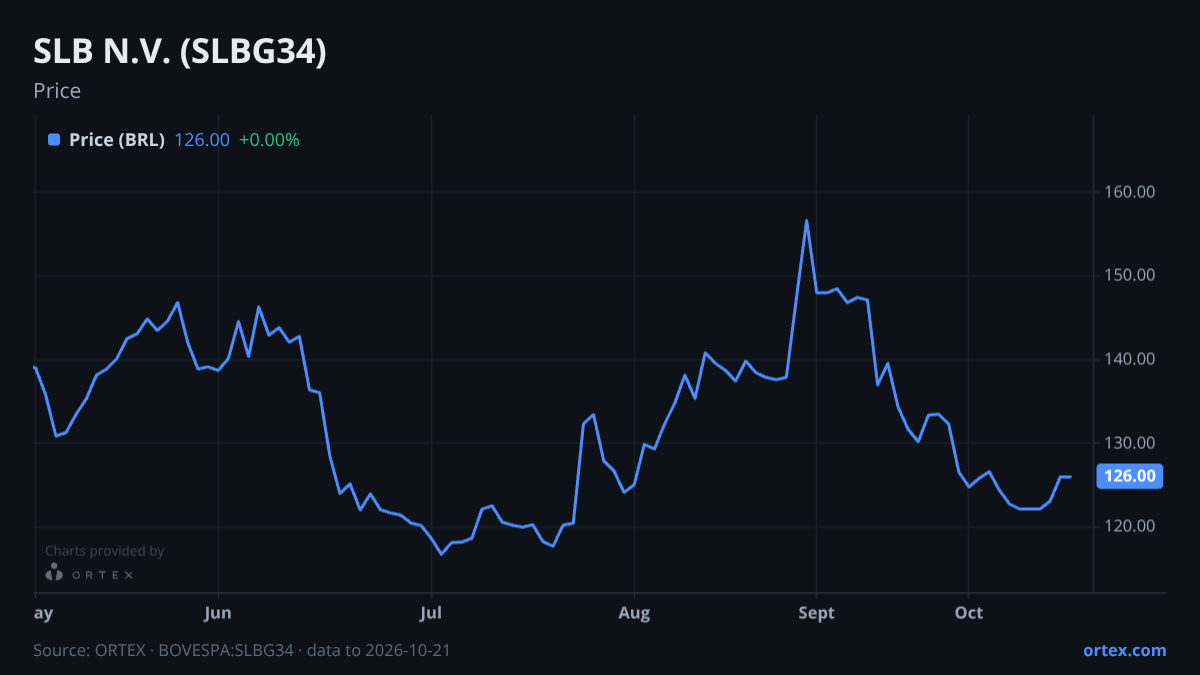The width and height of the screenshot is (1200, 675).
Task: Click the blue 126.00 current price tag
Action: point(1130,476)
